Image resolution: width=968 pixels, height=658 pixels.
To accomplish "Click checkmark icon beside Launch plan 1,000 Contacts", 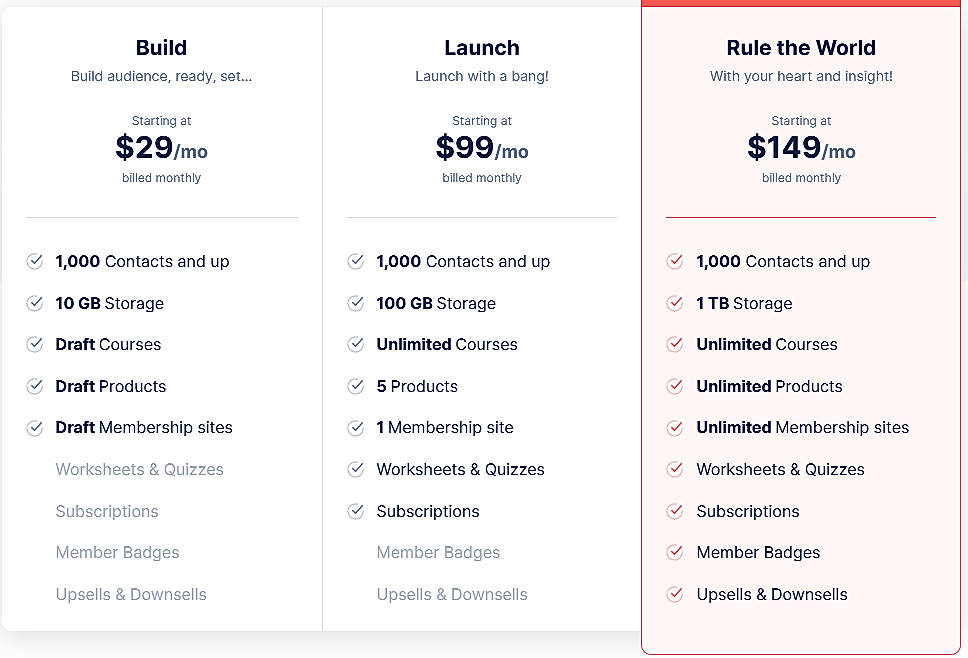I will pos(356,261).
